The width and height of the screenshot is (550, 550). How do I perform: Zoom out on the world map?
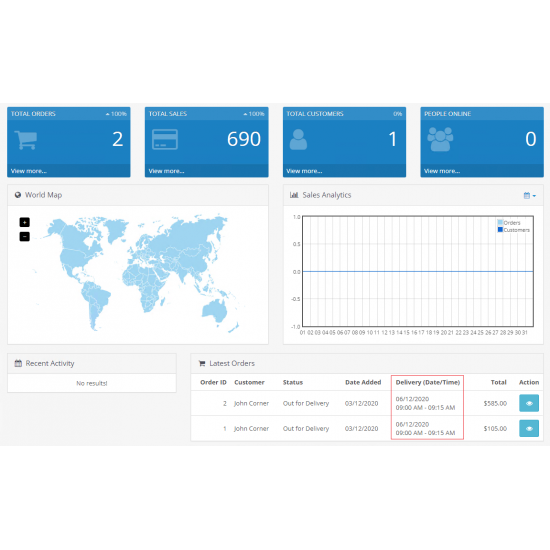tap(25, 237)
